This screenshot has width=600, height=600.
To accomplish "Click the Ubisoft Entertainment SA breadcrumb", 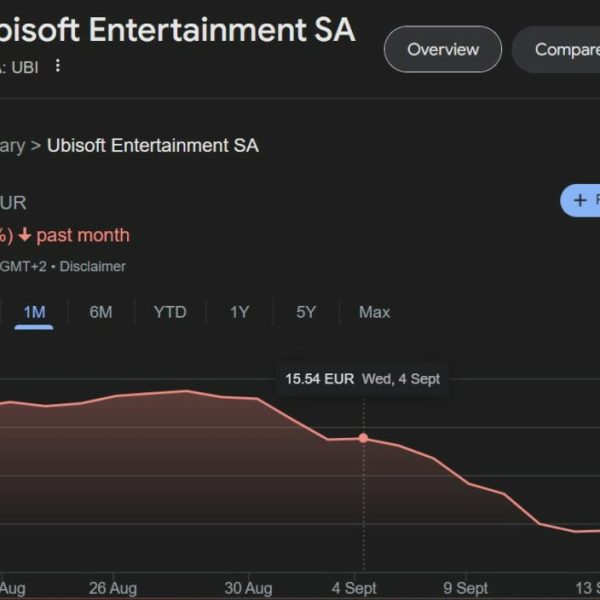I will pyautogui.click(x=153, y=146).
